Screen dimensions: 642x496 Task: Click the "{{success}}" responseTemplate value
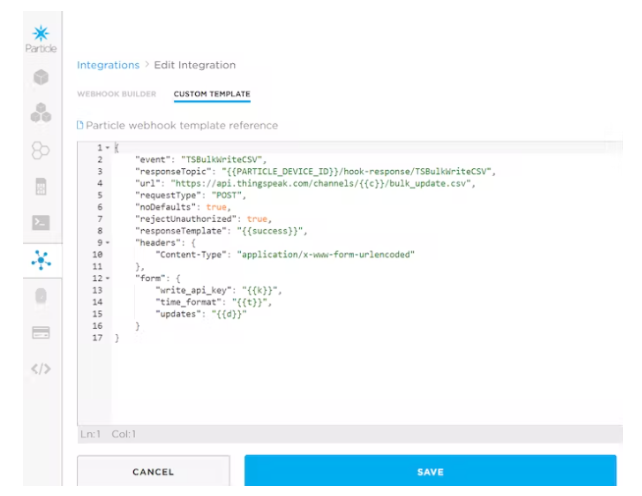[x=270, y=231]
